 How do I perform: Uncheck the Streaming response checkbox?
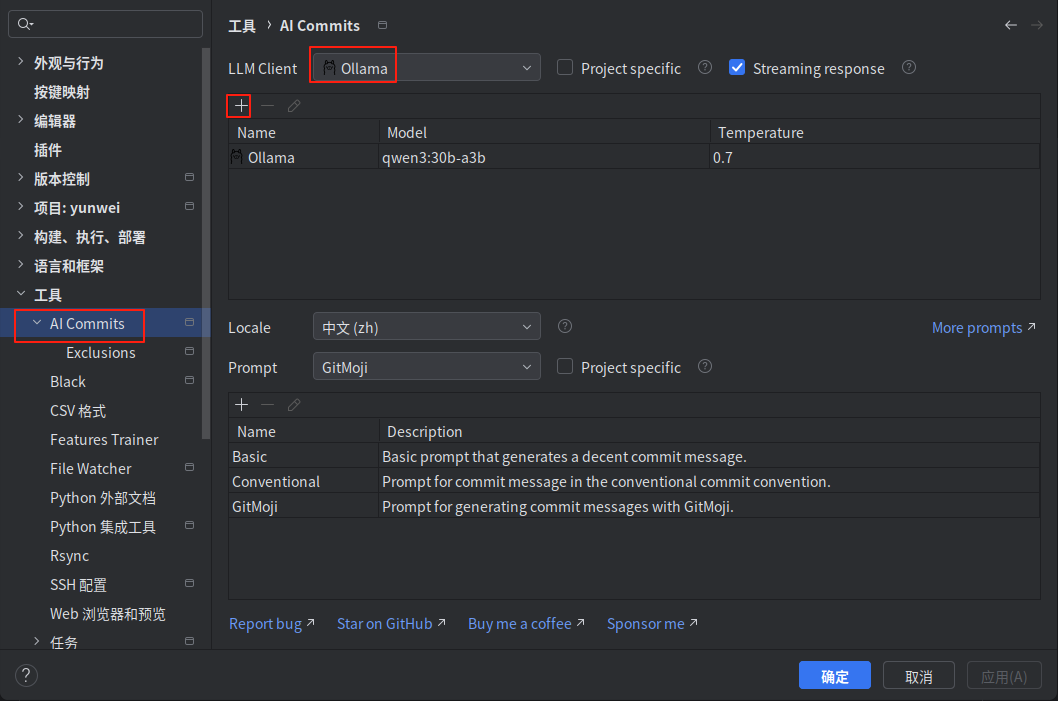(x=737, y=67)
